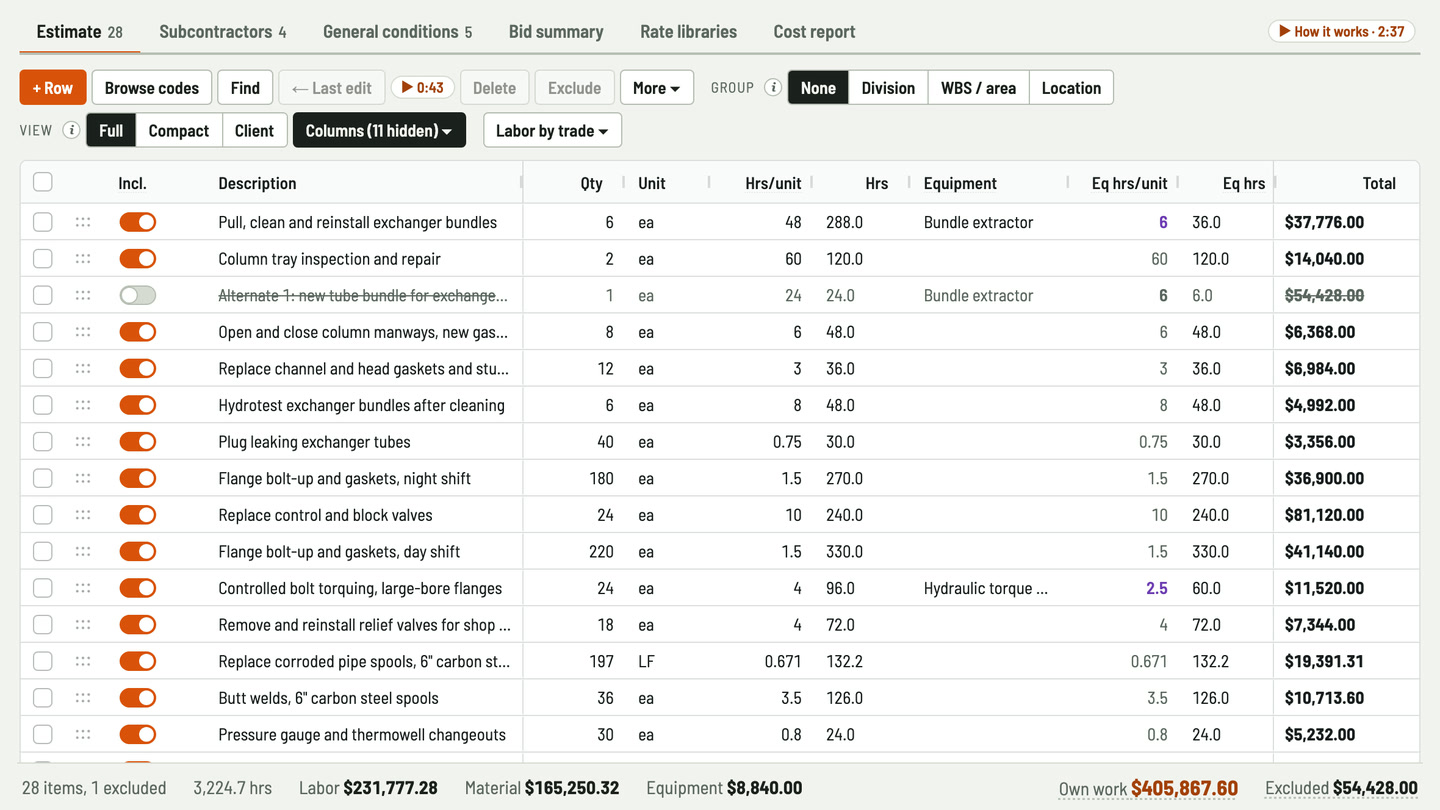Screen dimensions: 1440x810
Task: Click drag handle for Alternate 1 row
Action: [x=83, y=295]
